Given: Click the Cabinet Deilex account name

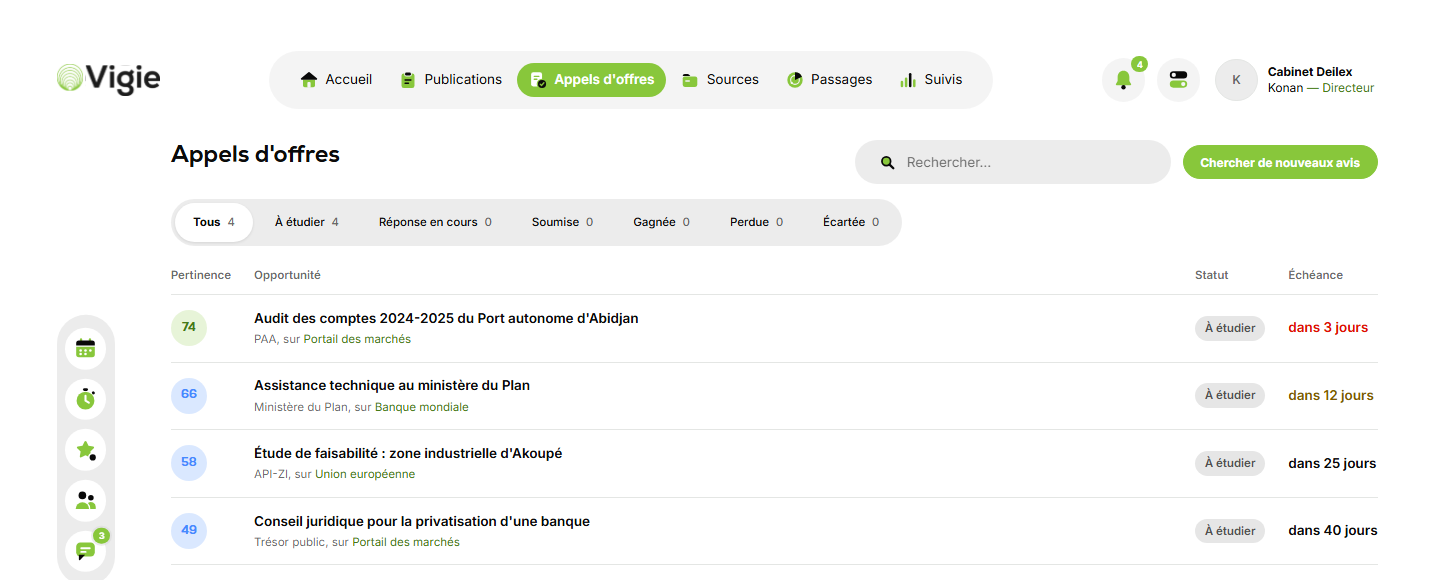Looking at the screenshot, I should click(x=1310, y=72).
